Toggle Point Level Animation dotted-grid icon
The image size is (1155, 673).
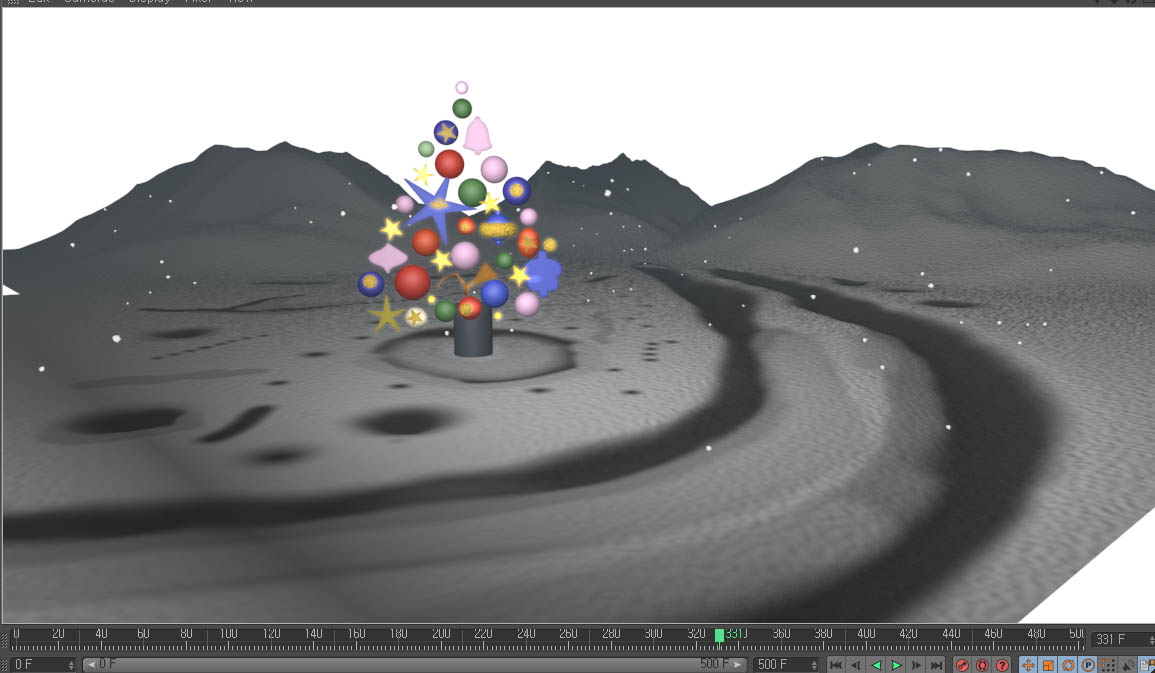coord(1108,665)
